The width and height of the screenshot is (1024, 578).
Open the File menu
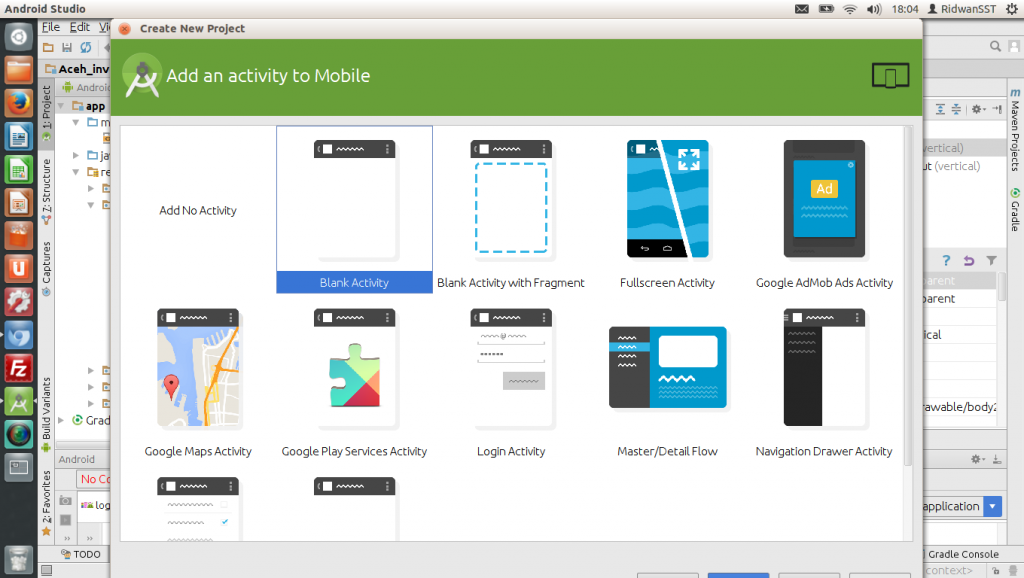(51, 27)
